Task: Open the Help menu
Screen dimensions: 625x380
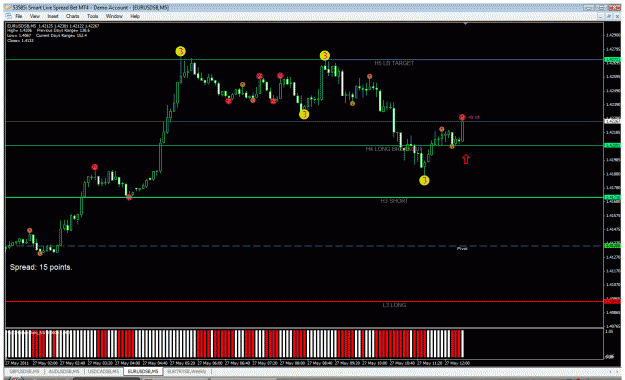Action: coord(135,16)
